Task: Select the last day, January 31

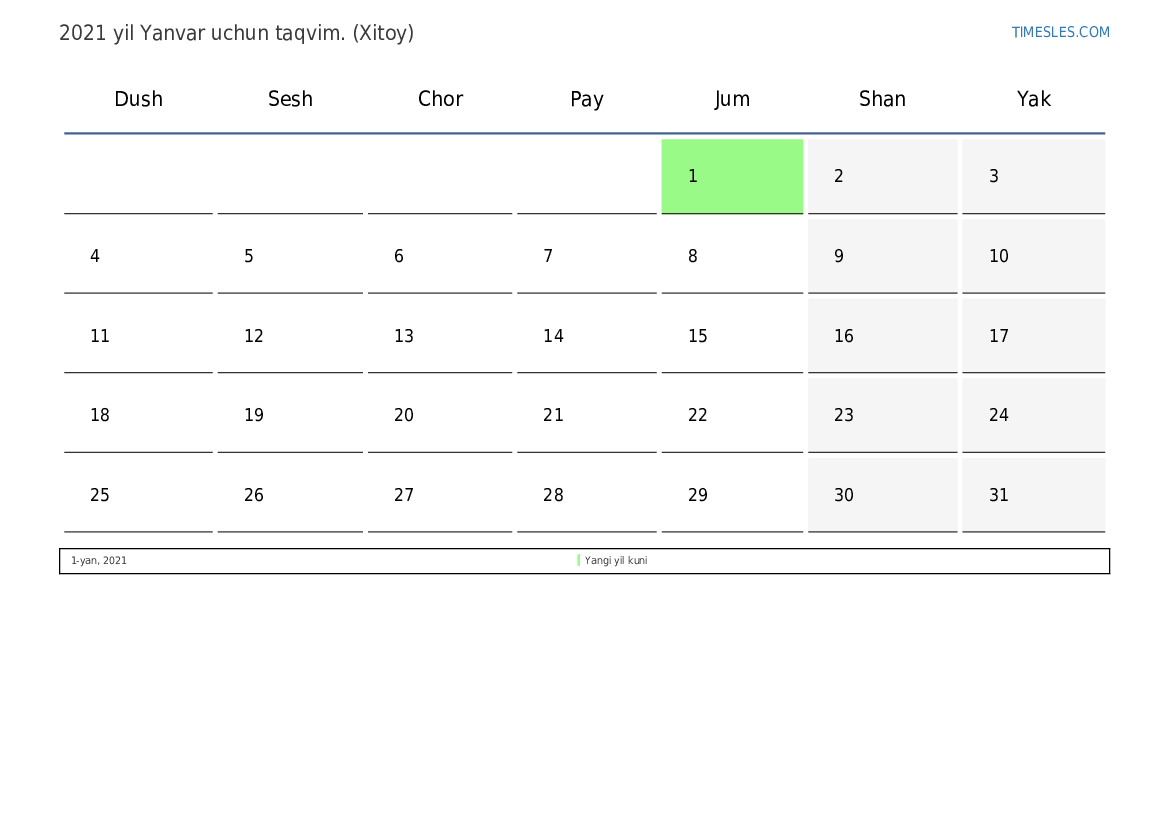Action: tap(1033, 495)
